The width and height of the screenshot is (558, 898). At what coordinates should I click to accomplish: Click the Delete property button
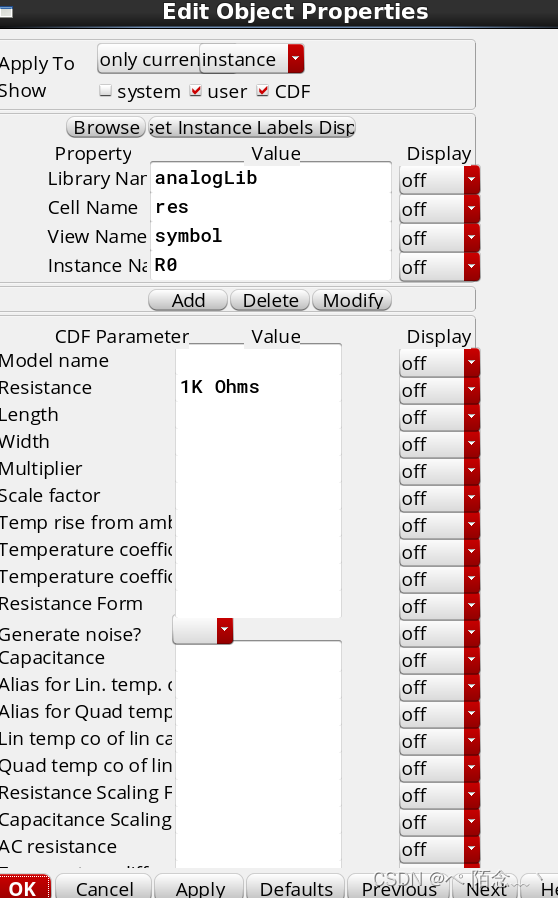(x=270, y=300)
